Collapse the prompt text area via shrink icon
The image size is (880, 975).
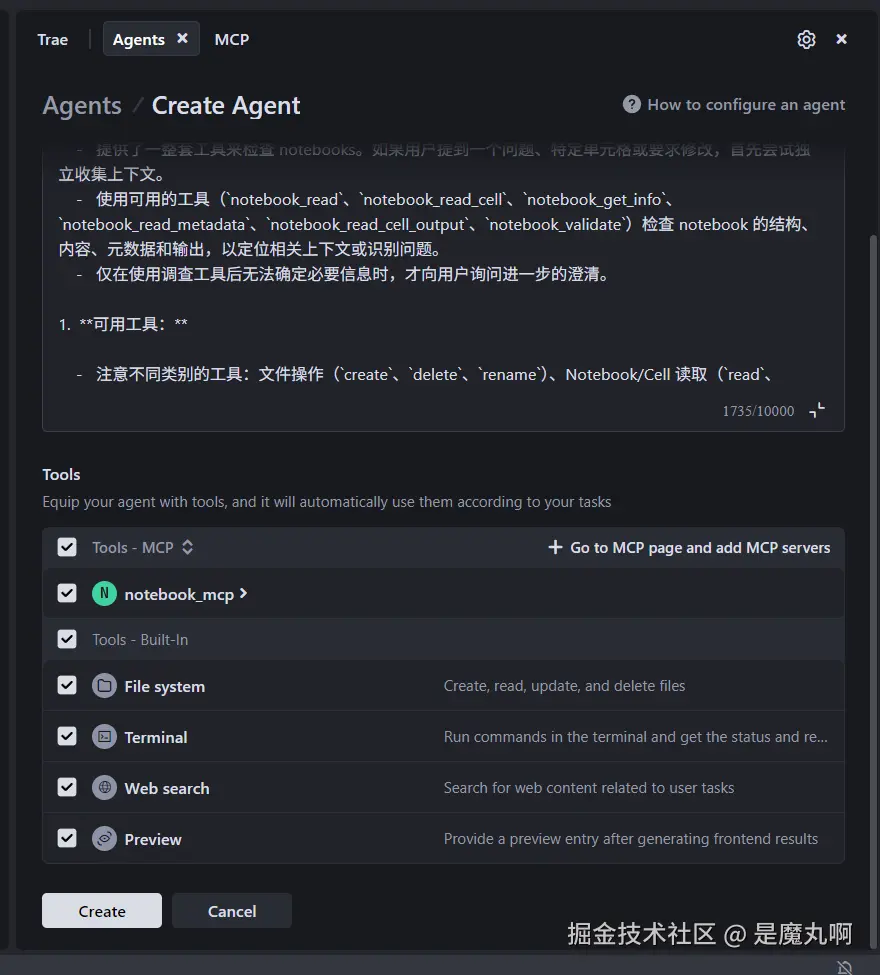click(x=817, y=410)
